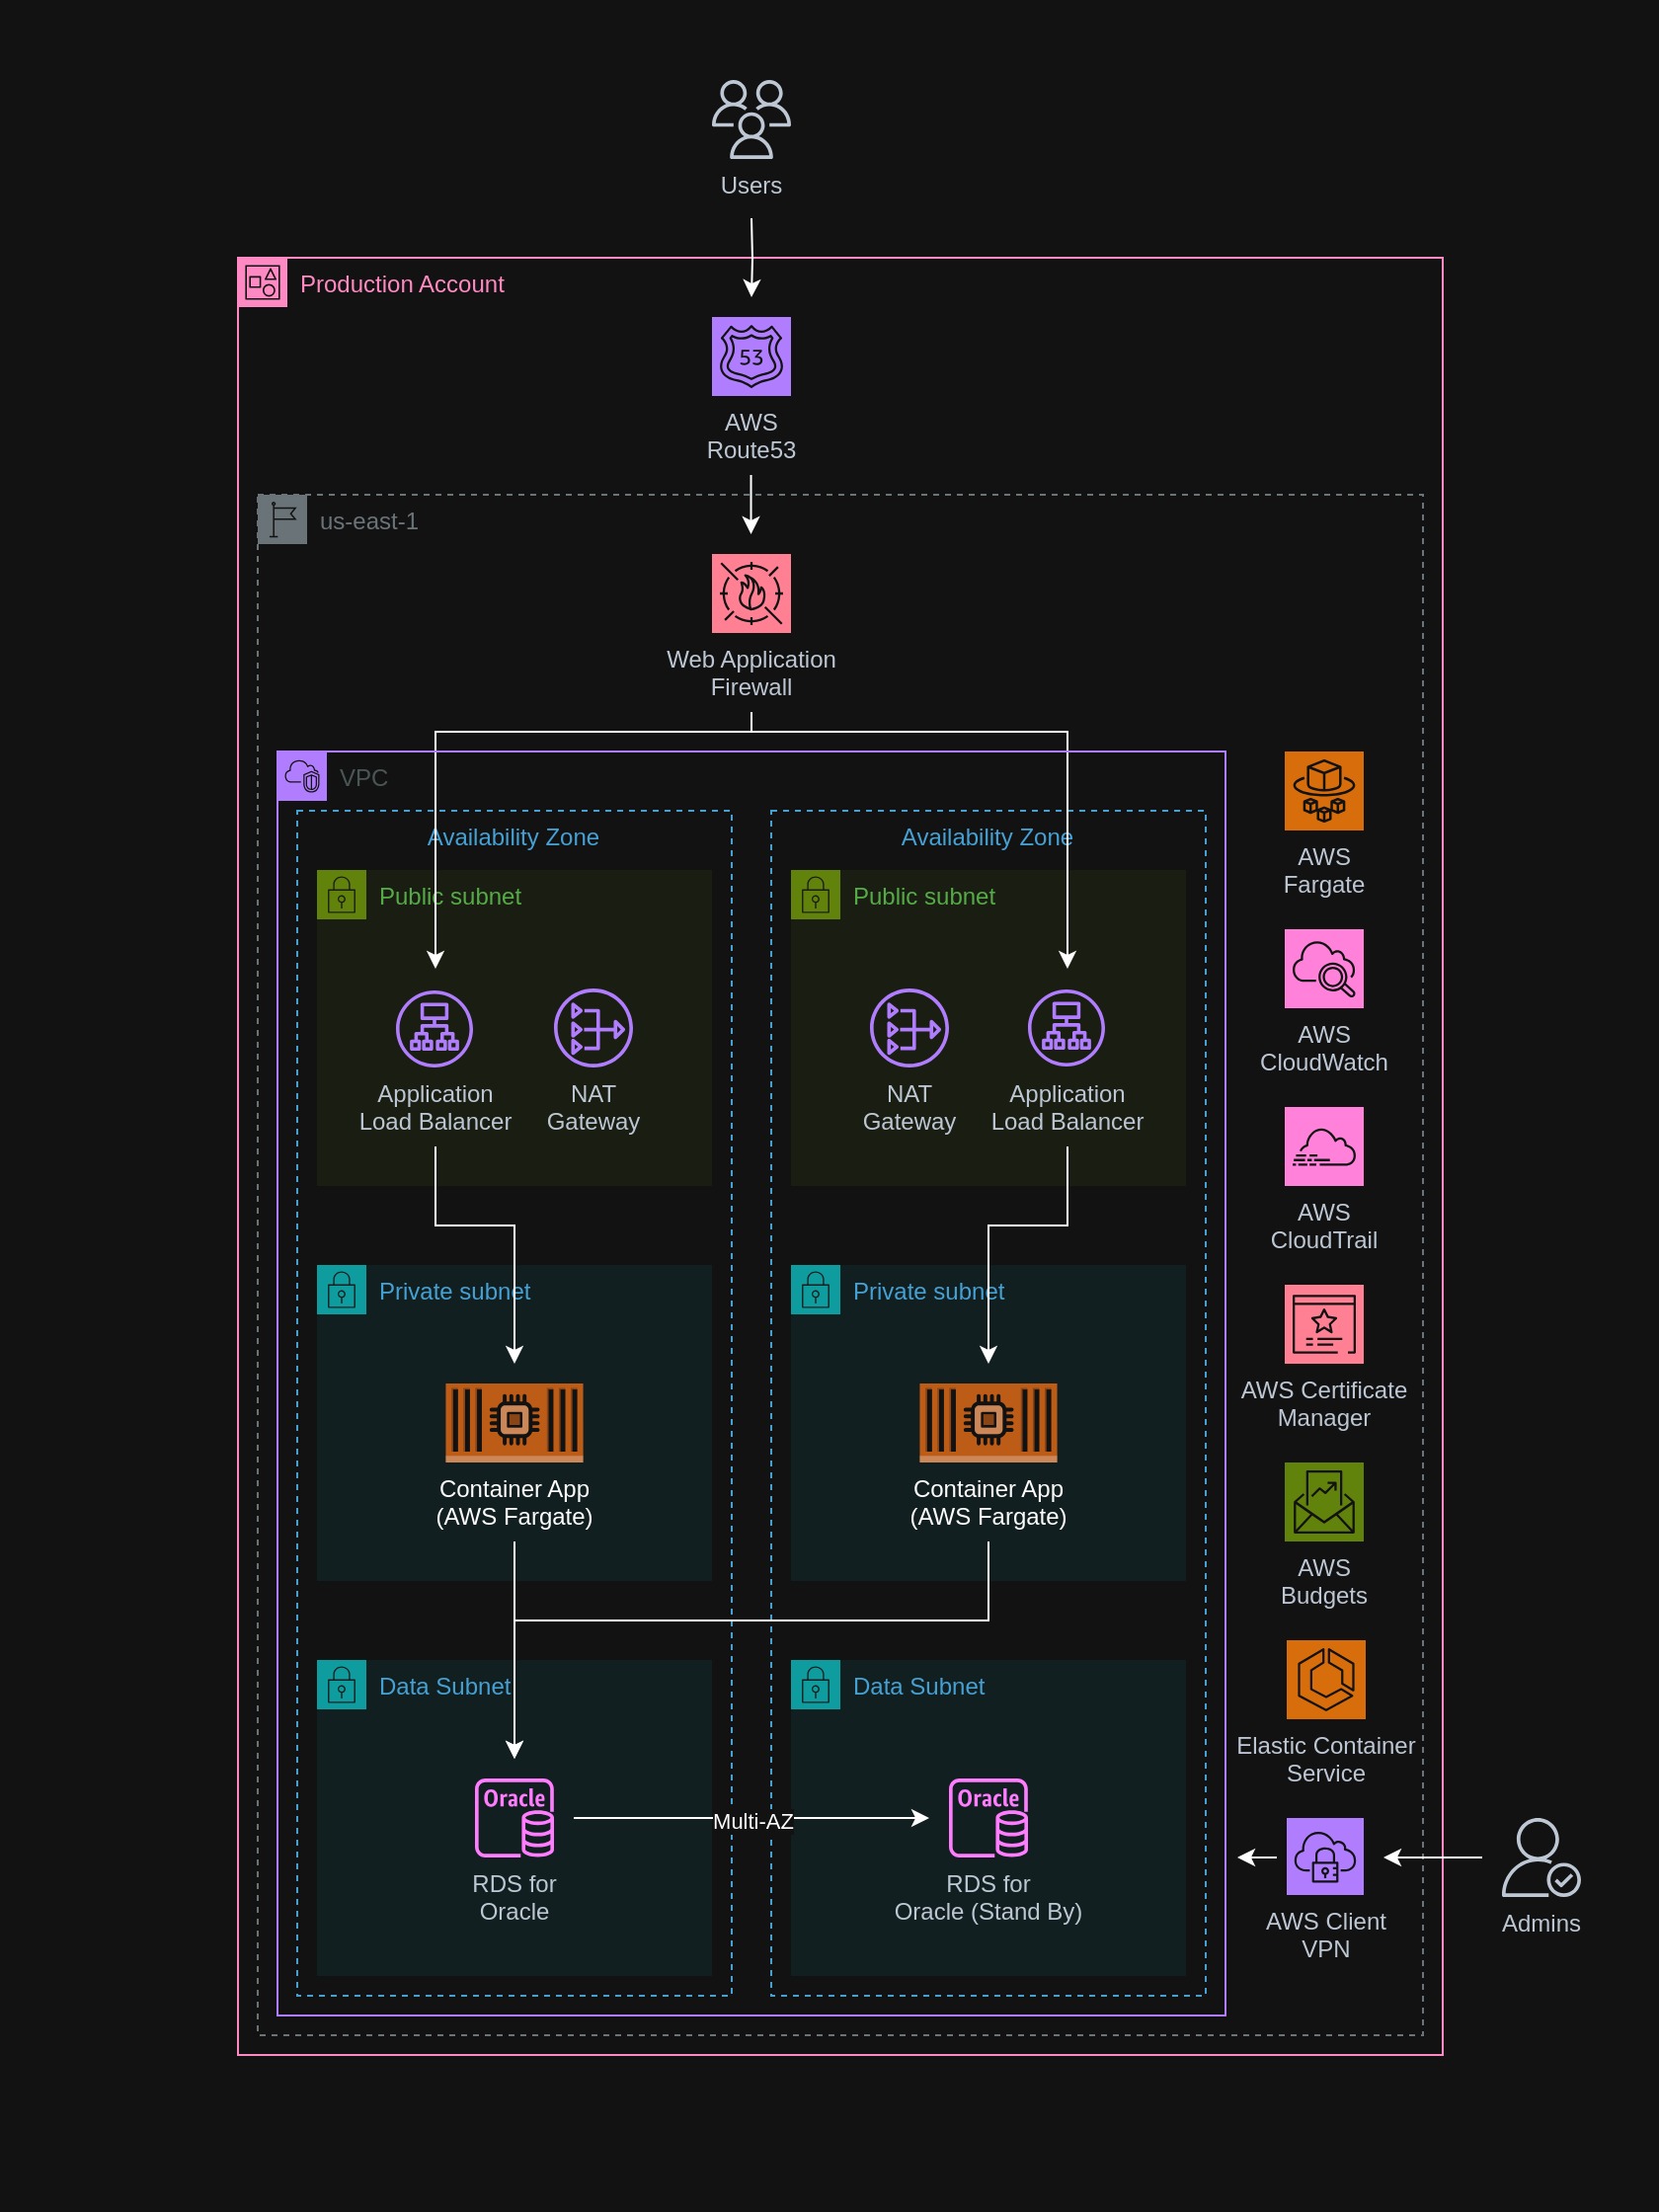Screen dimensions: 1659x2212
Task: Select the RDS for Oracle primary icon
Action: [514, 1817]
